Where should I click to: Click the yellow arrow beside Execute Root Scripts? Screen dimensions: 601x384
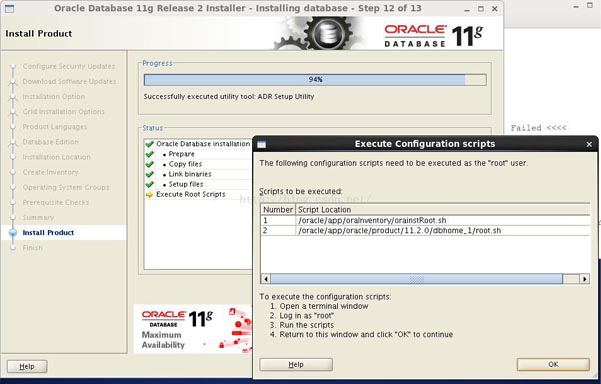pos(149,195)
